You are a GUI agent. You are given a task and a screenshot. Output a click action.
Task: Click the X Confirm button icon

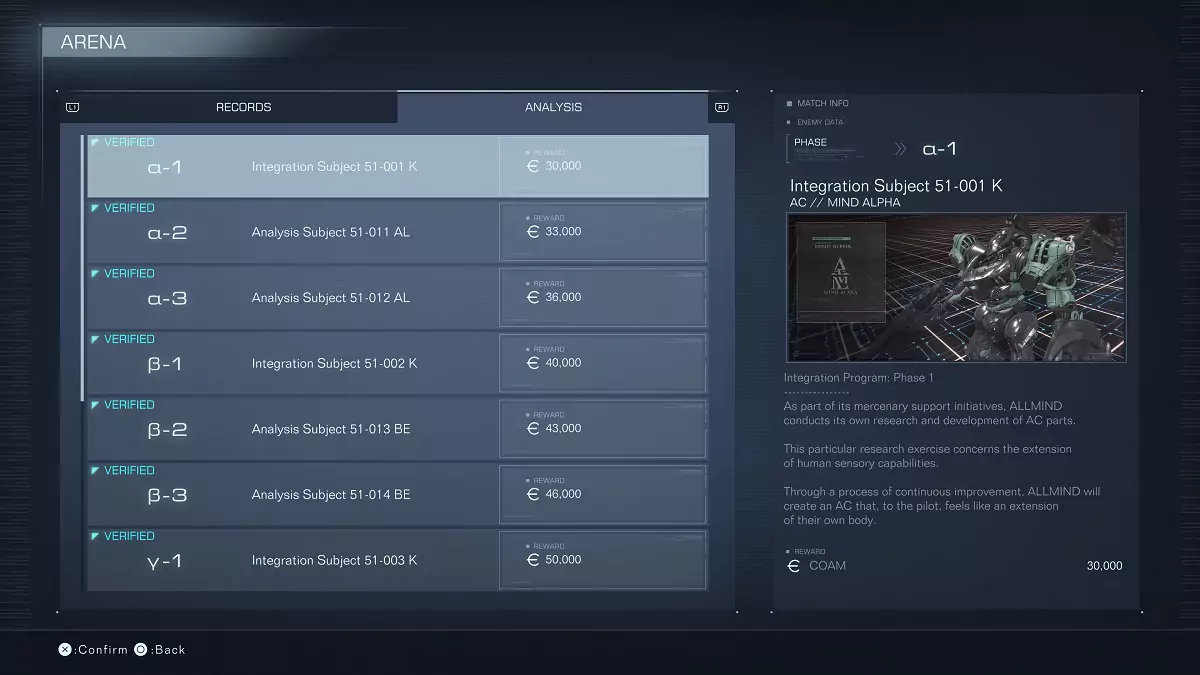65,650
